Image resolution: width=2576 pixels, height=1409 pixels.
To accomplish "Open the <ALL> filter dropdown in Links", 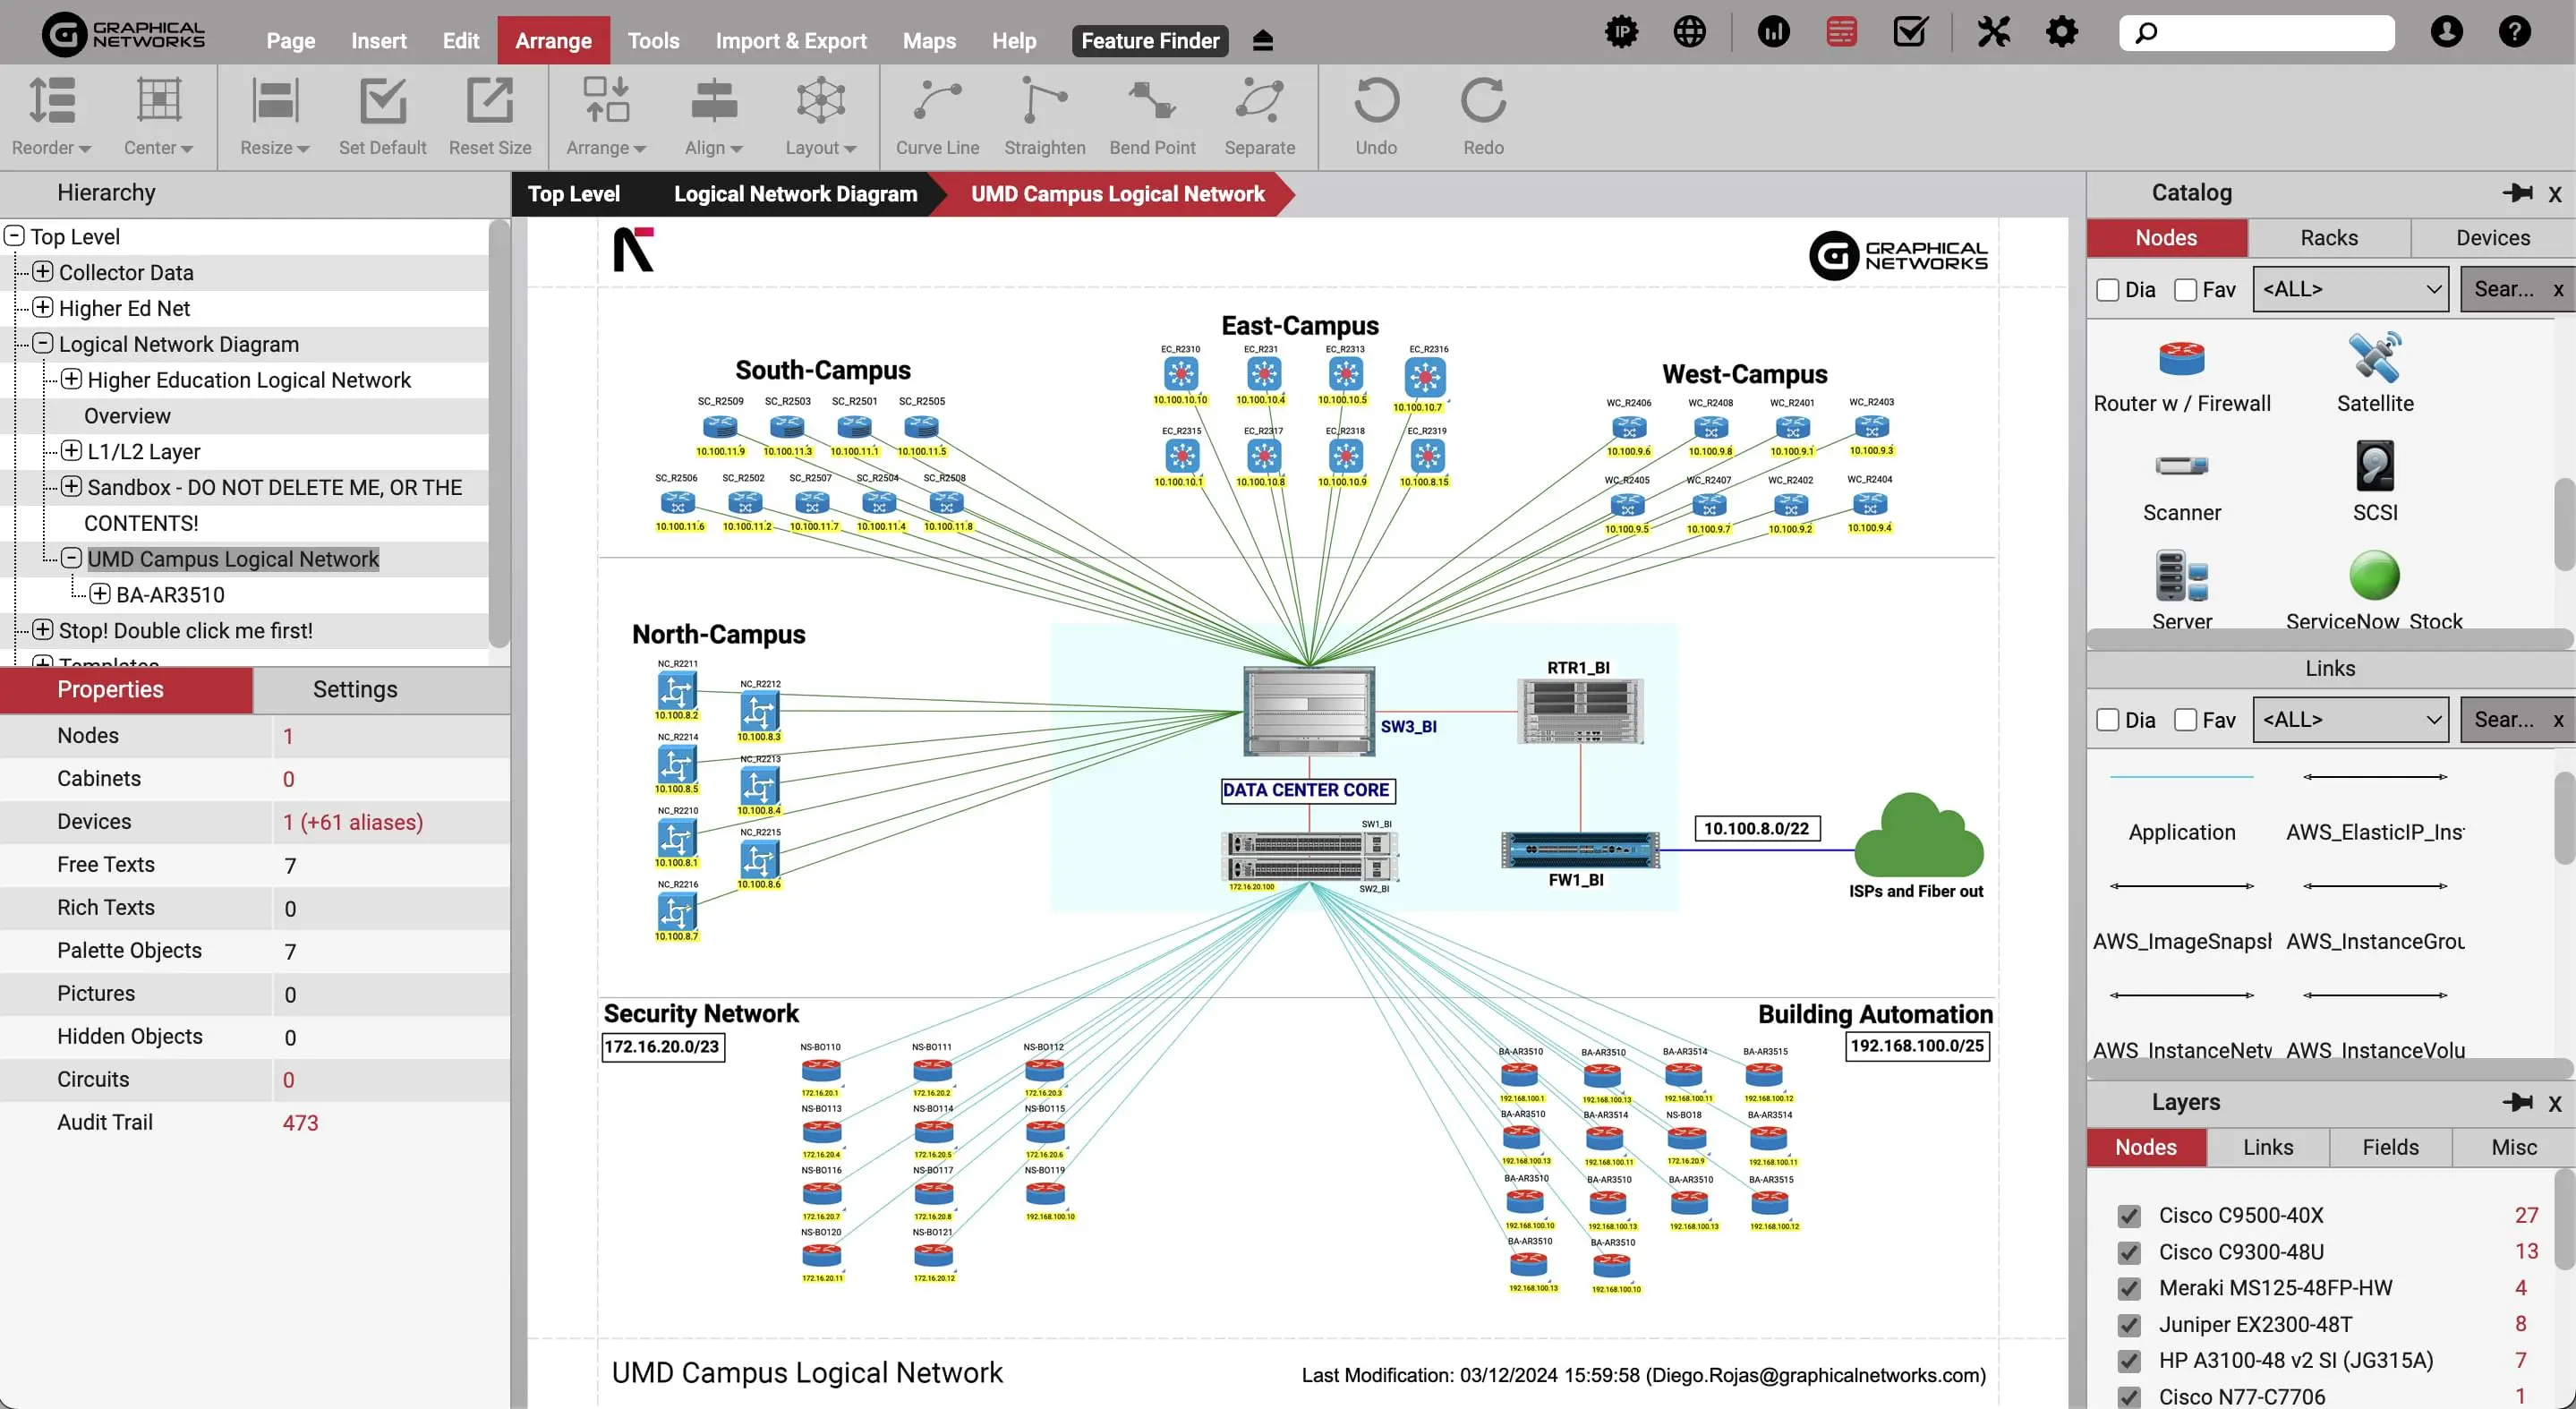I will [x=2350, y=720].
